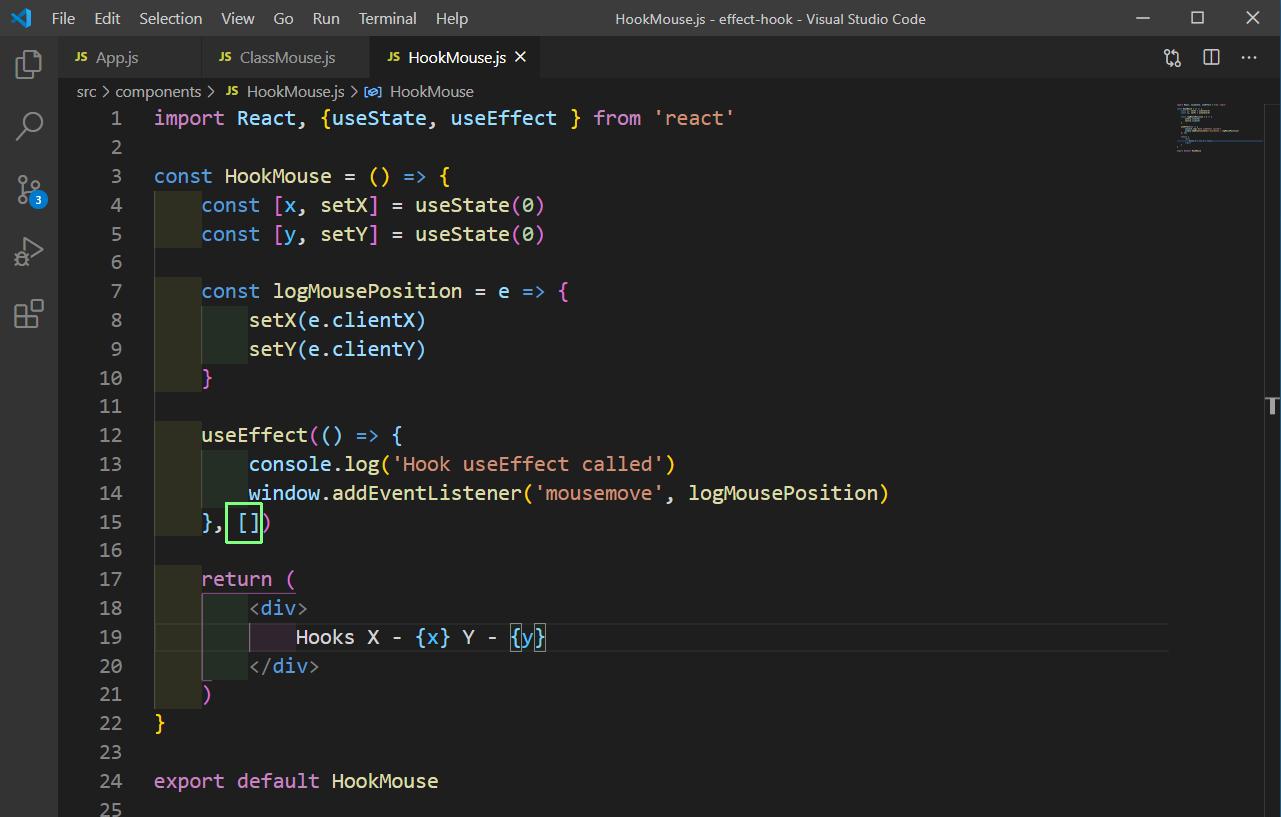
Task: Click line number 3 in the gutter
Action: coord(116,176)
